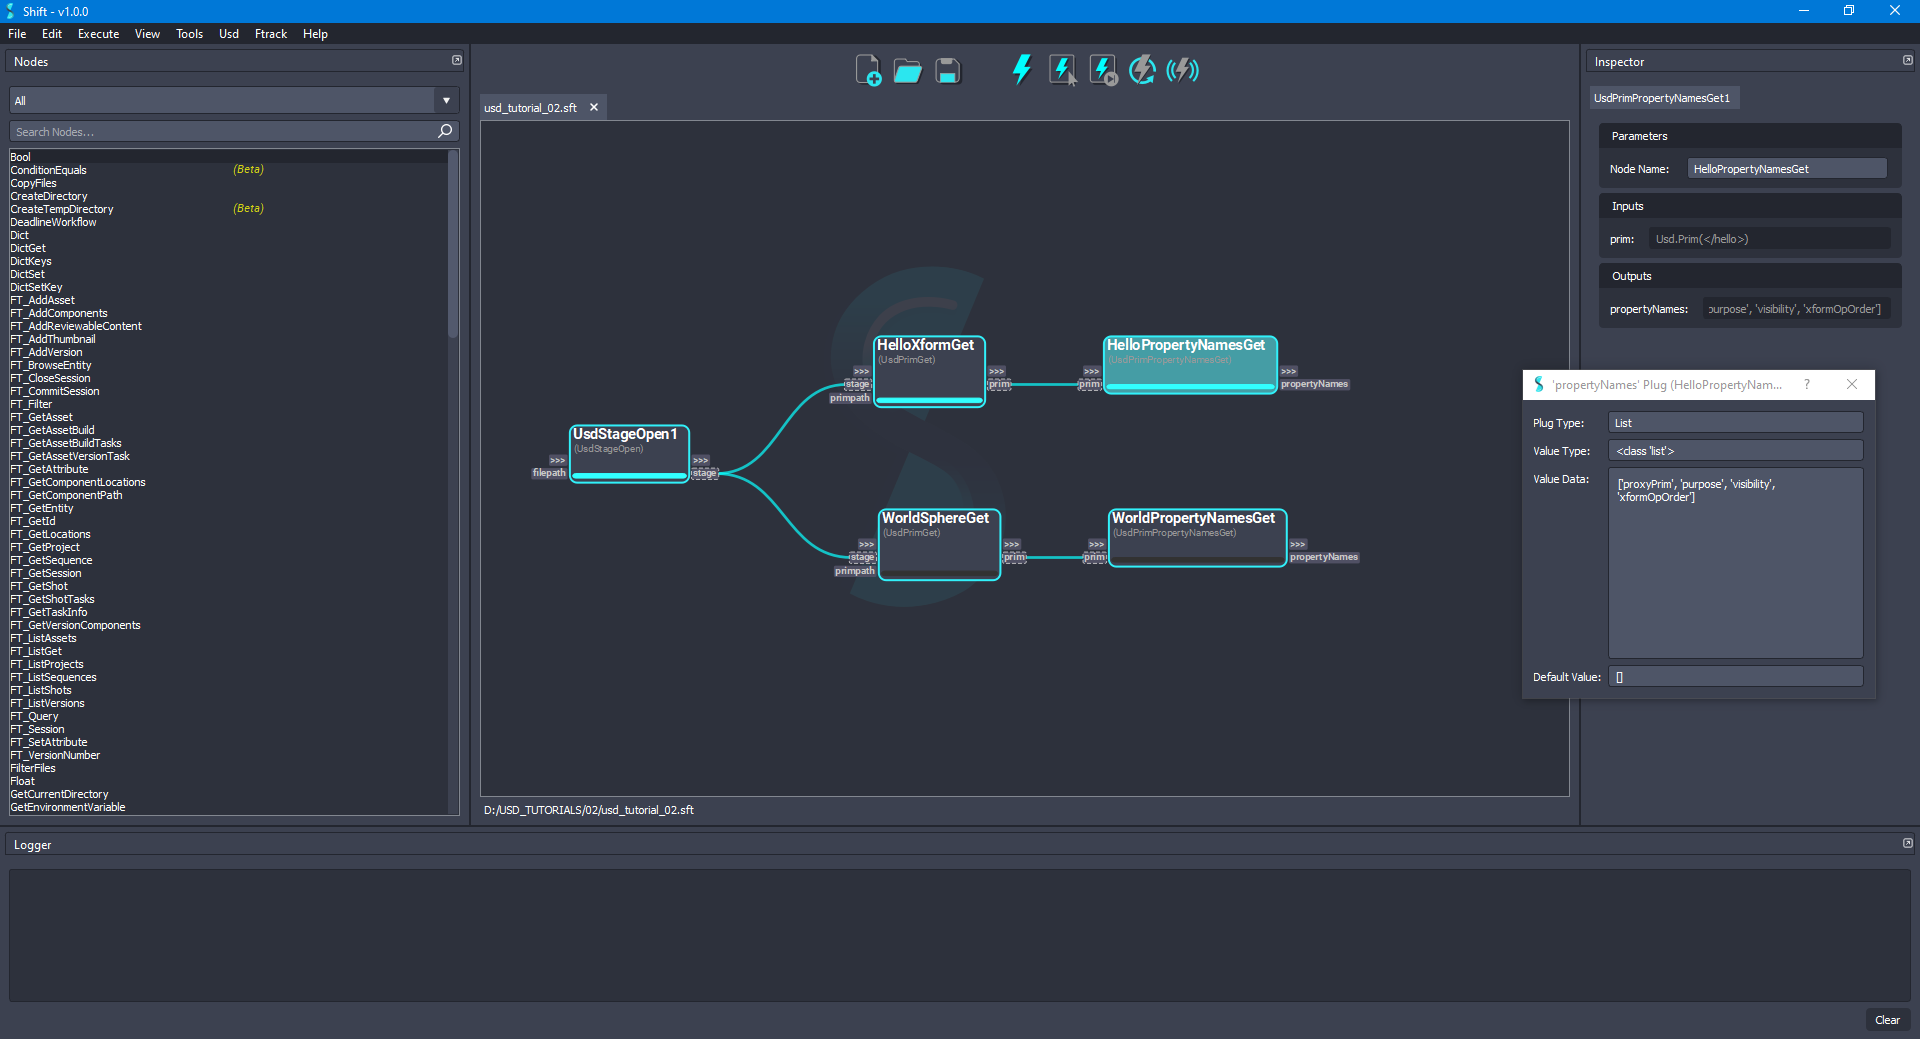Viewport: 1920px width, 1039px height.
Task: Toggle continuous execution with circular lightning icon
Action: (1141, 70)
